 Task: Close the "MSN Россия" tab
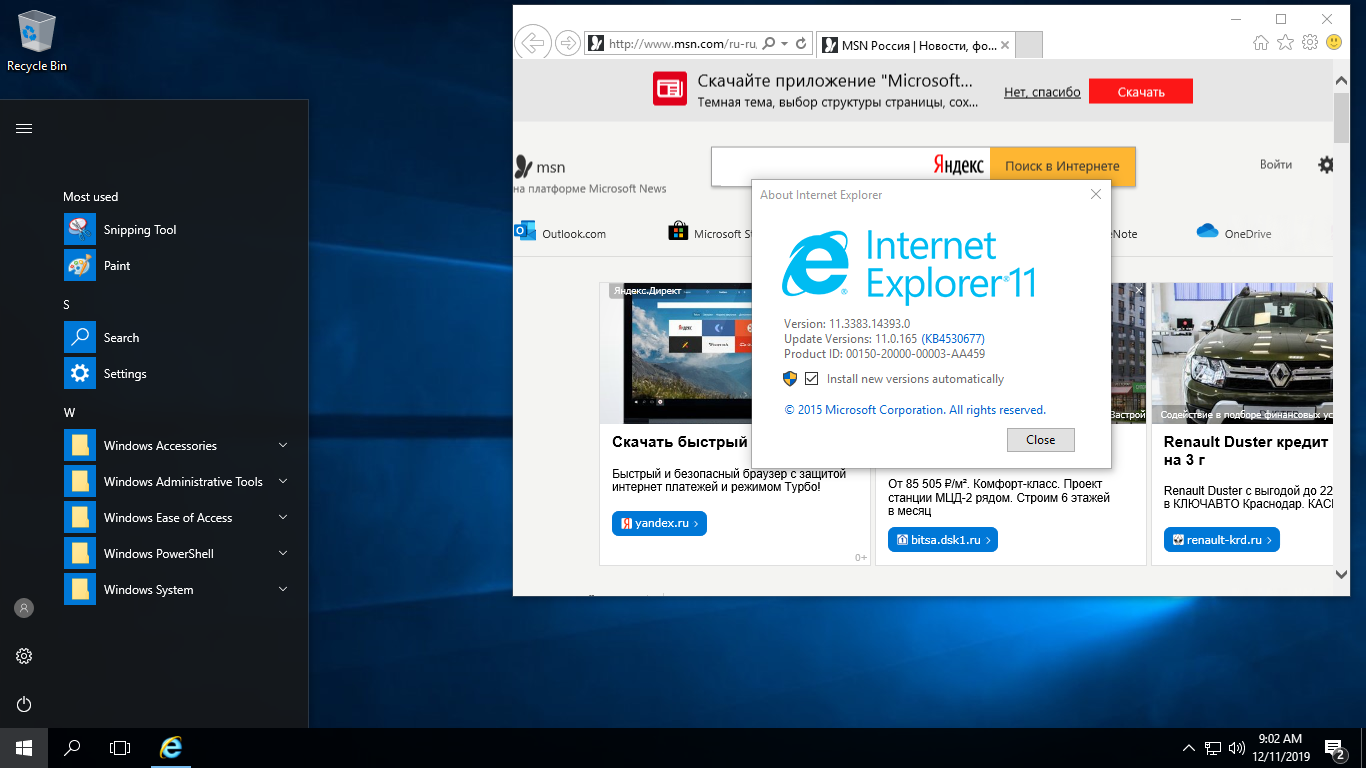(x=1005, y=45)
